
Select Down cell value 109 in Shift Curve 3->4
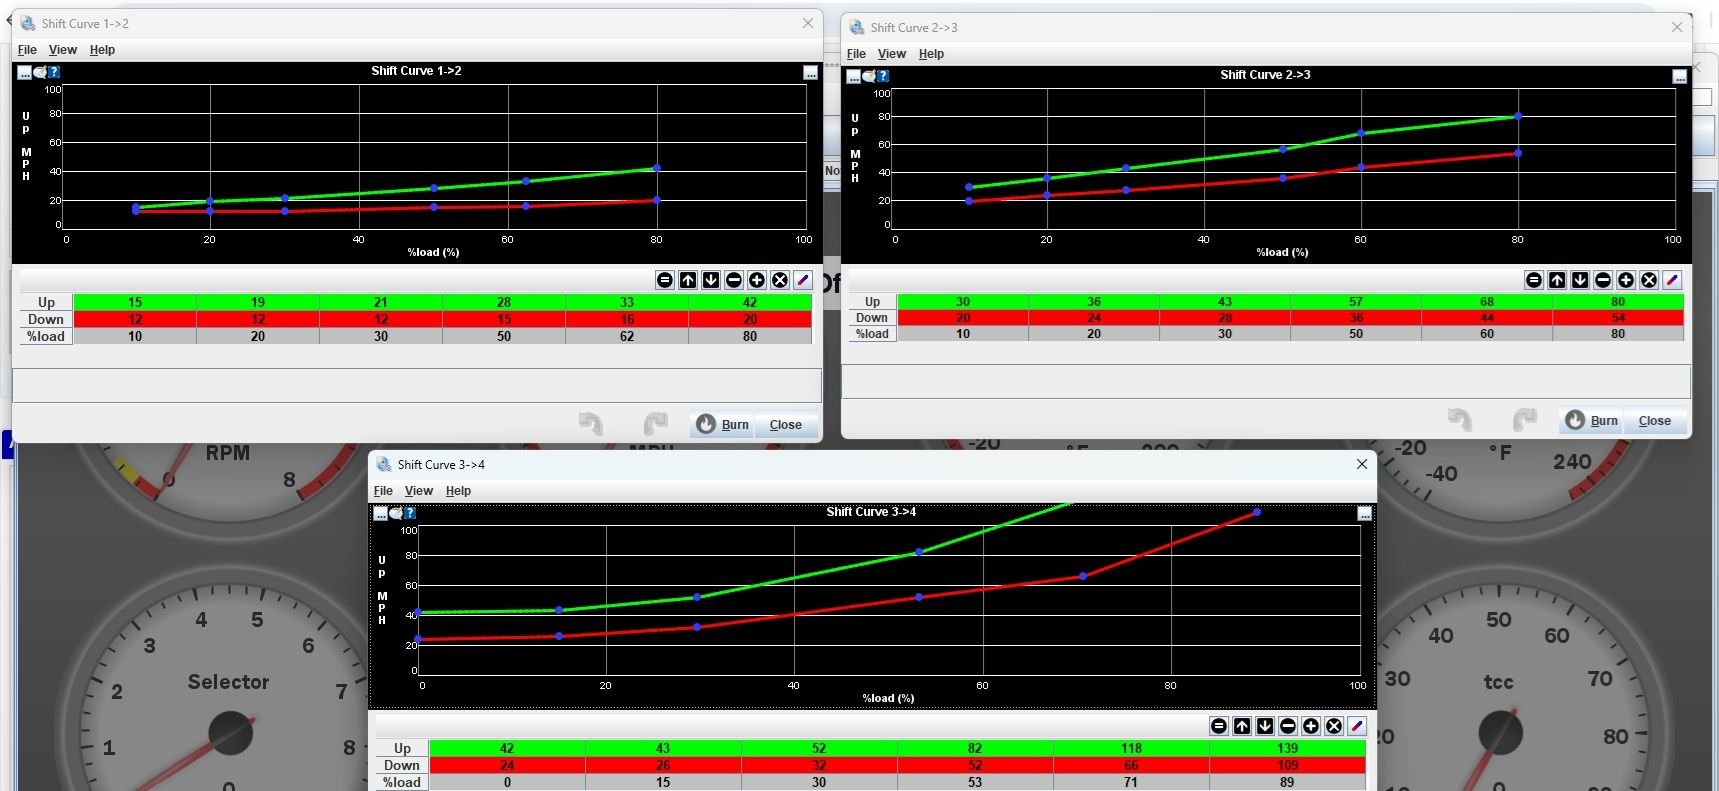tap(1287, 765)
